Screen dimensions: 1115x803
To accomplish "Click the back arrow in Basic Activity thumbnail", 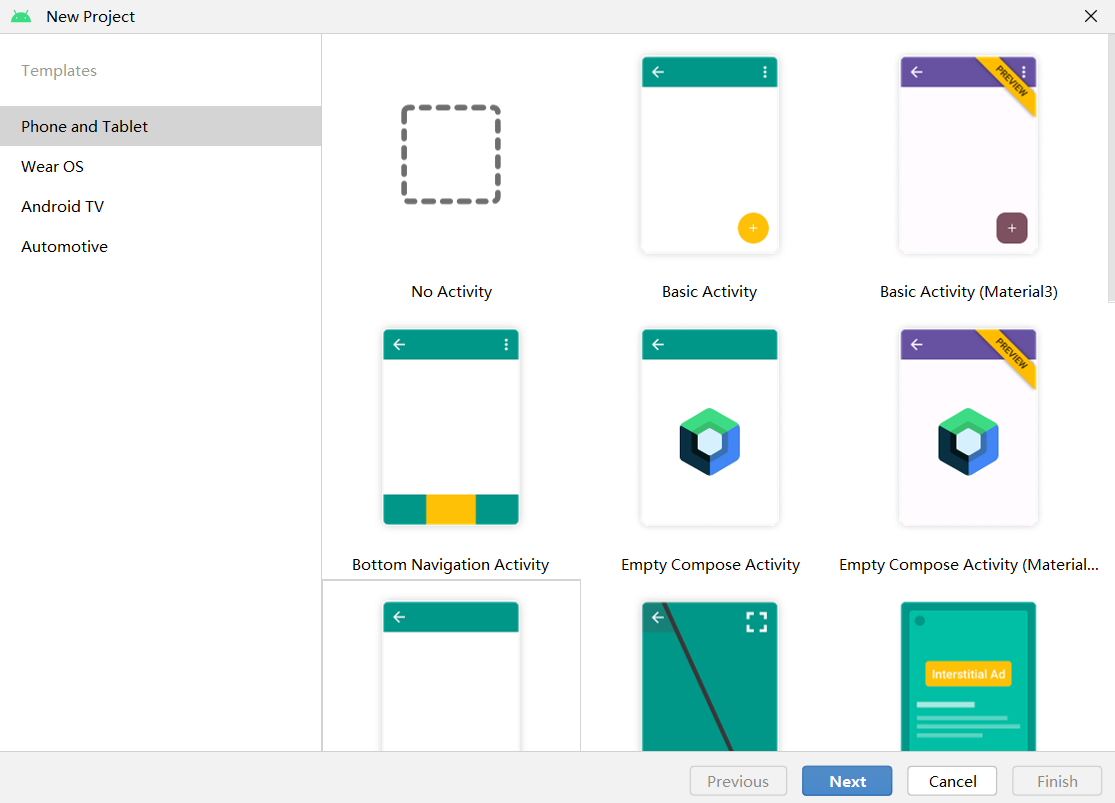I will pyautogui.click(x=658, y=72).
